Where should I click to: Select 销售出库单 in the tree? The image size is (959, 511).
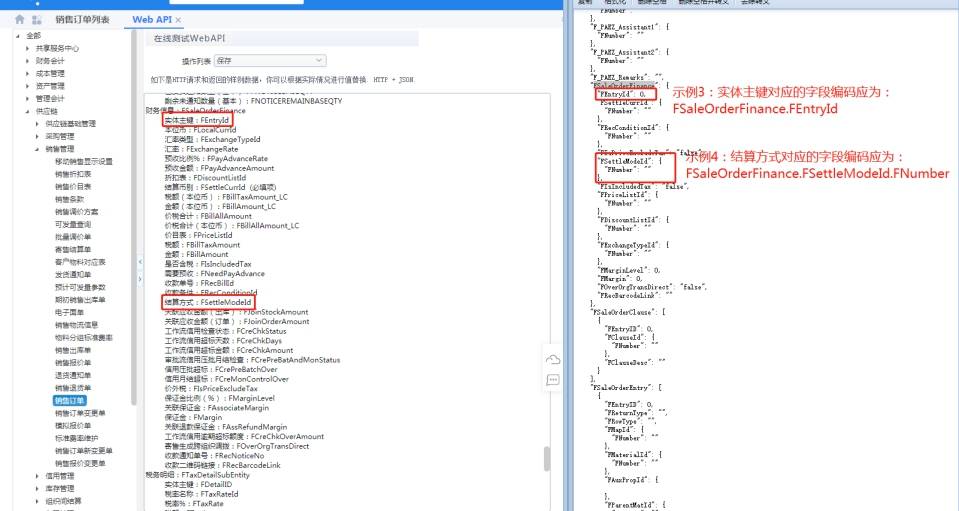click(x=73, y=350)
